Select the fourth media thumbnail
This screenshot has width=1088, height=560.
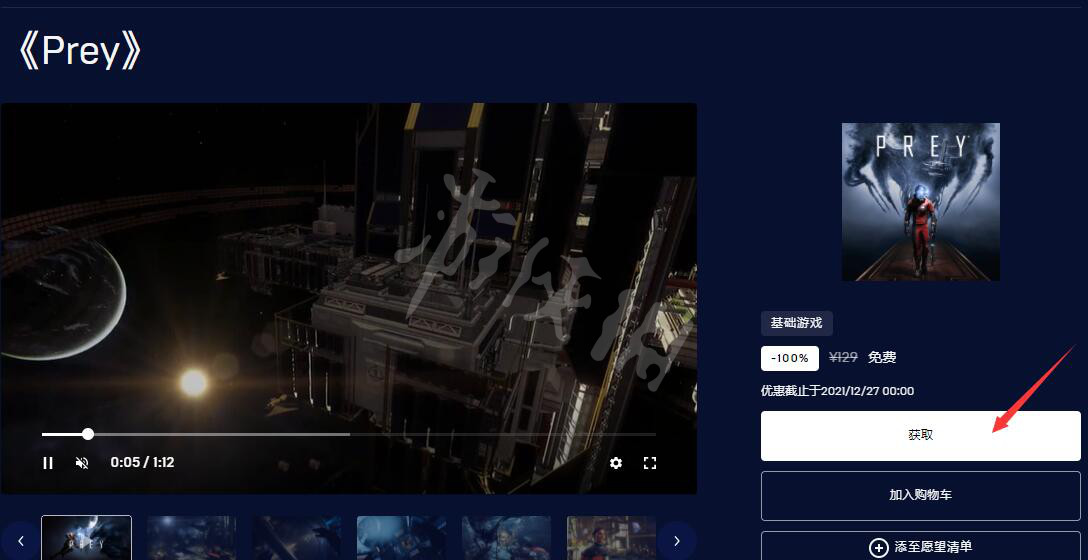point(402,538)
